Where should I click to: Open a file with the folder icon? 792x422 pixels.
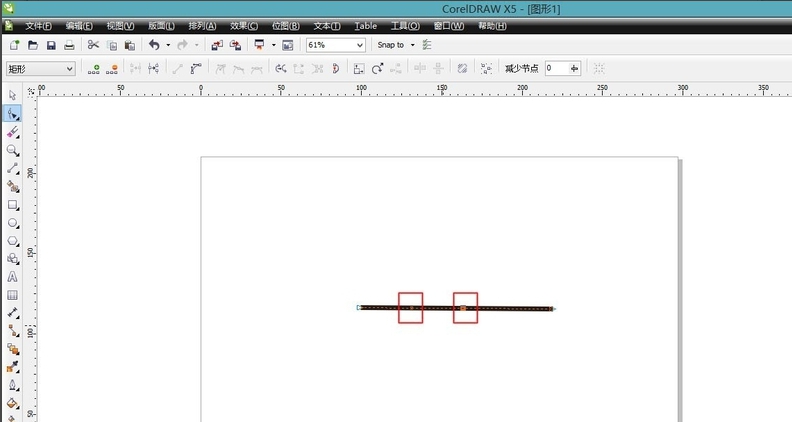click(33, 45)
